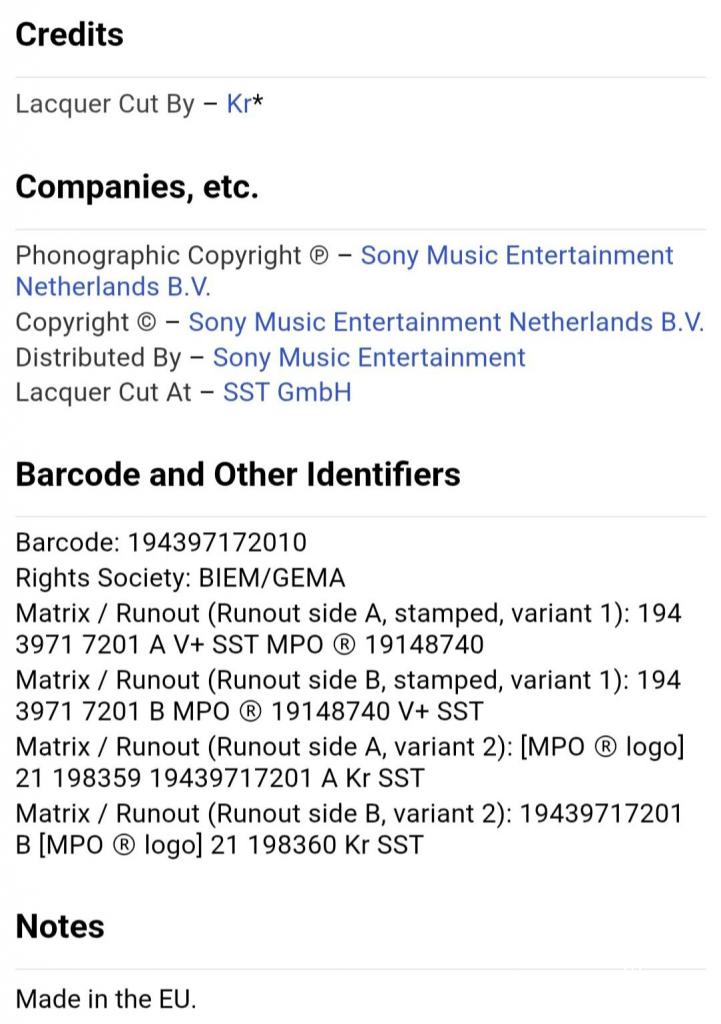The width and height of the screenshot is (721, 1024).
Task: Click the side B variant 1 matrix text
Action: (348, 696)
